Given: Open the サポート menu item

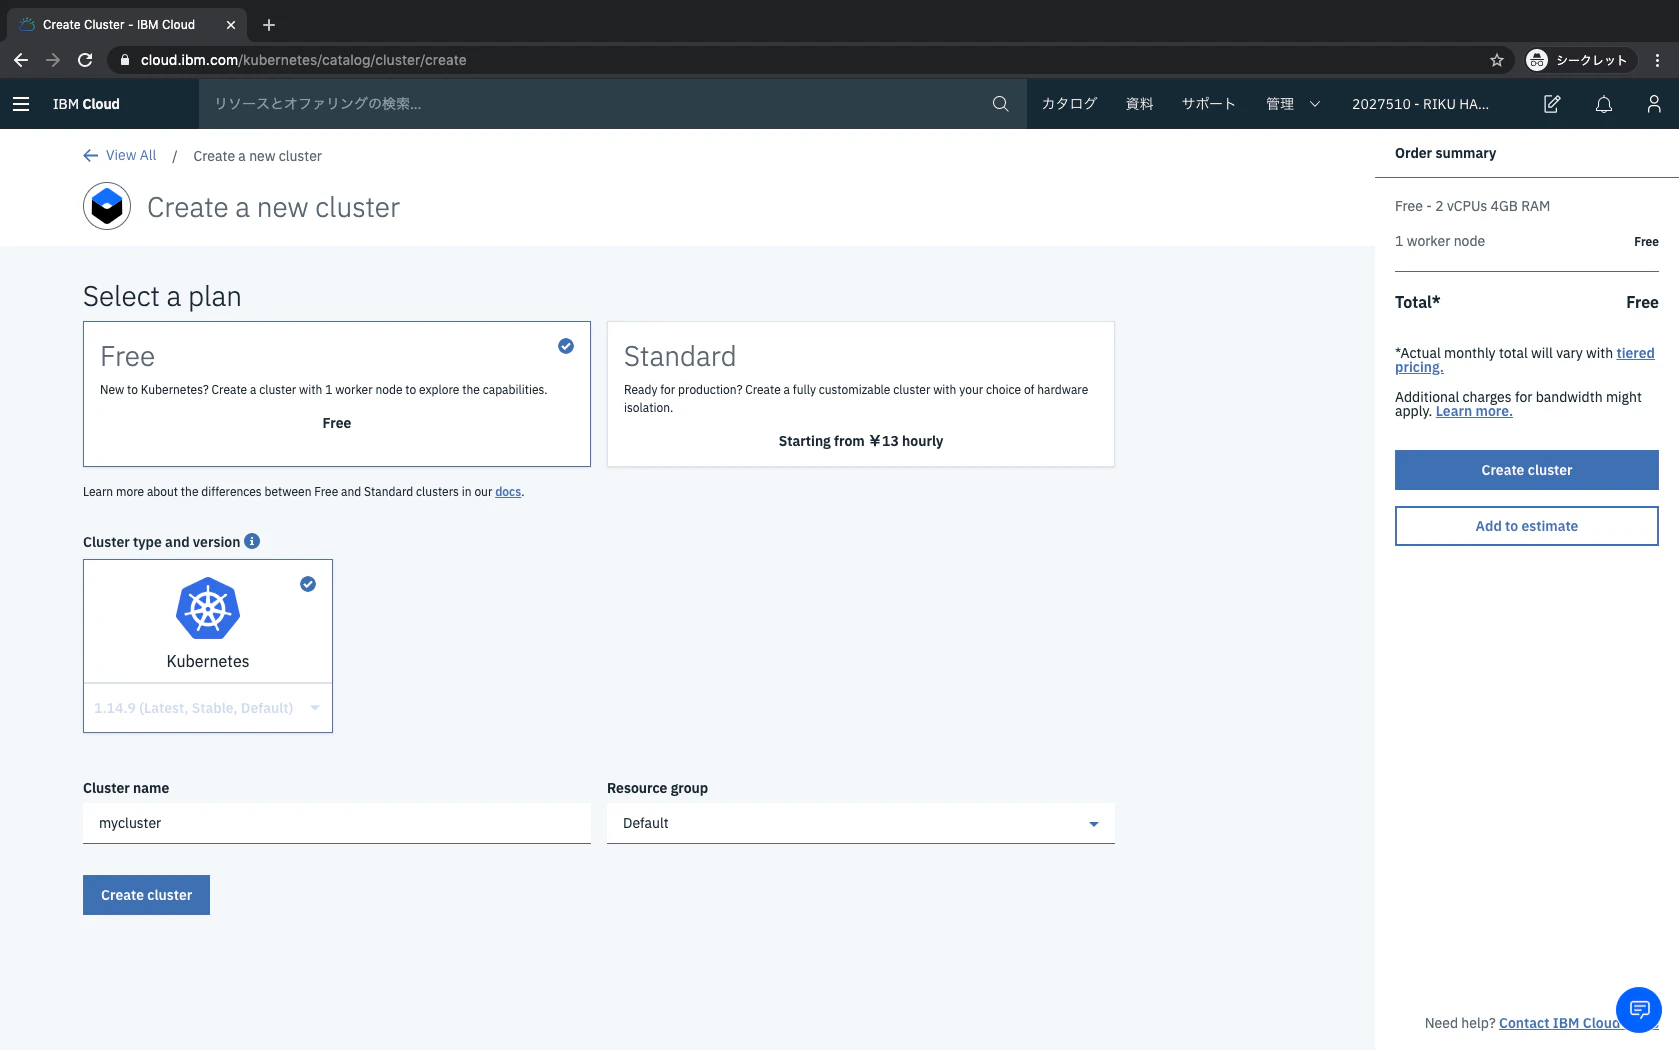Looking at the screenshot, I should [x=1208, y=104].
